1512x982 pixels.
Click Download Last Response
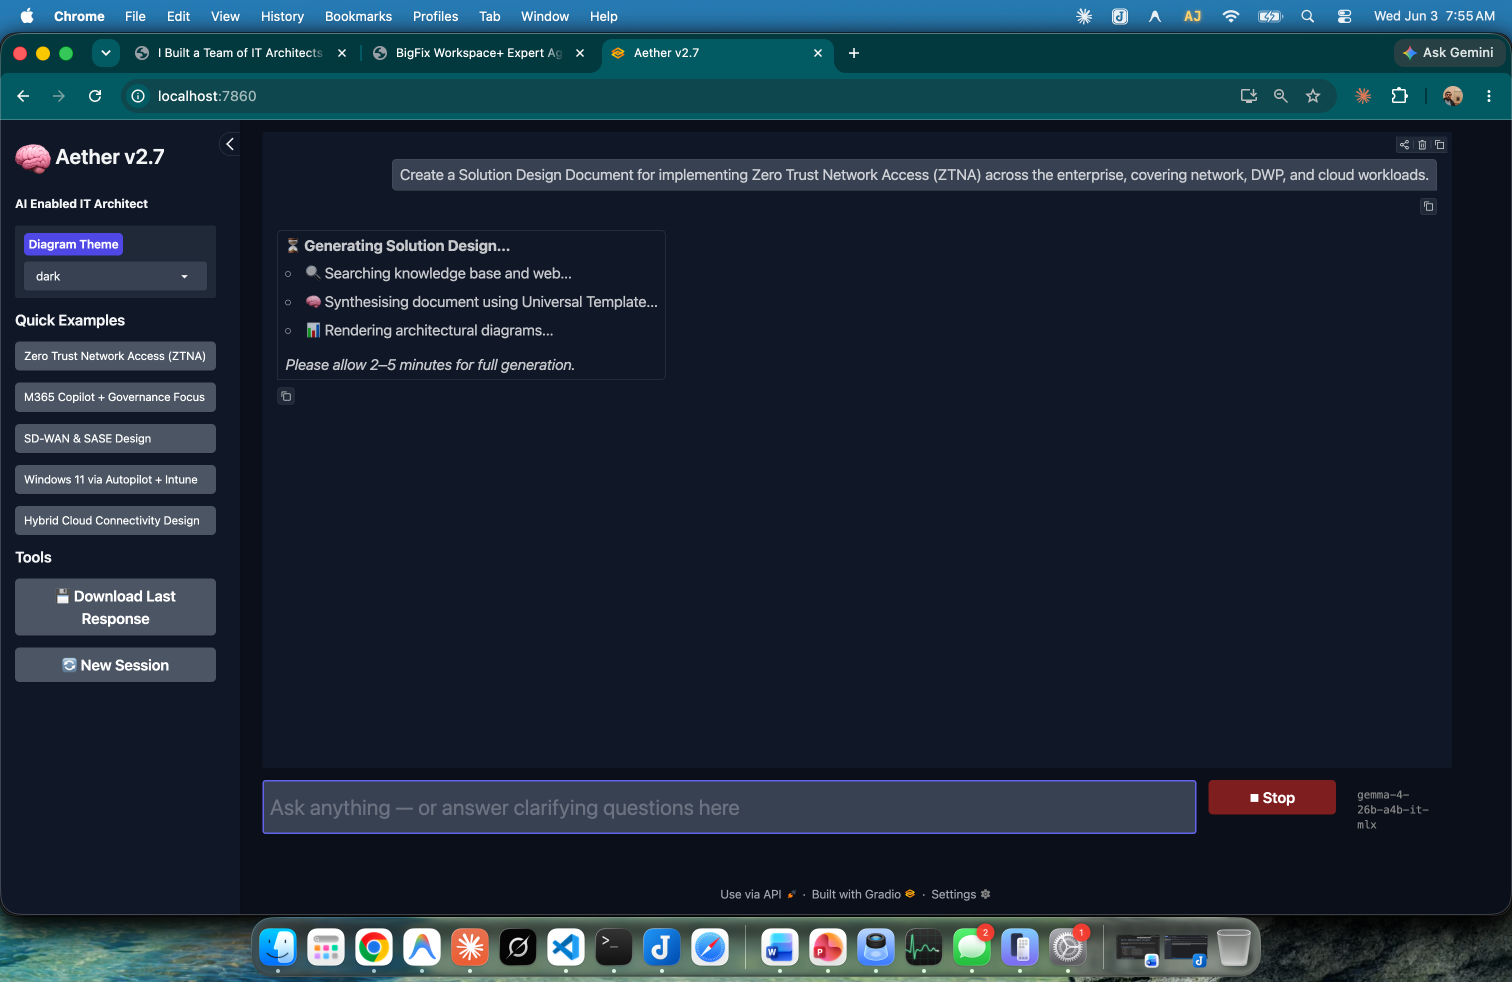(115, 607)
